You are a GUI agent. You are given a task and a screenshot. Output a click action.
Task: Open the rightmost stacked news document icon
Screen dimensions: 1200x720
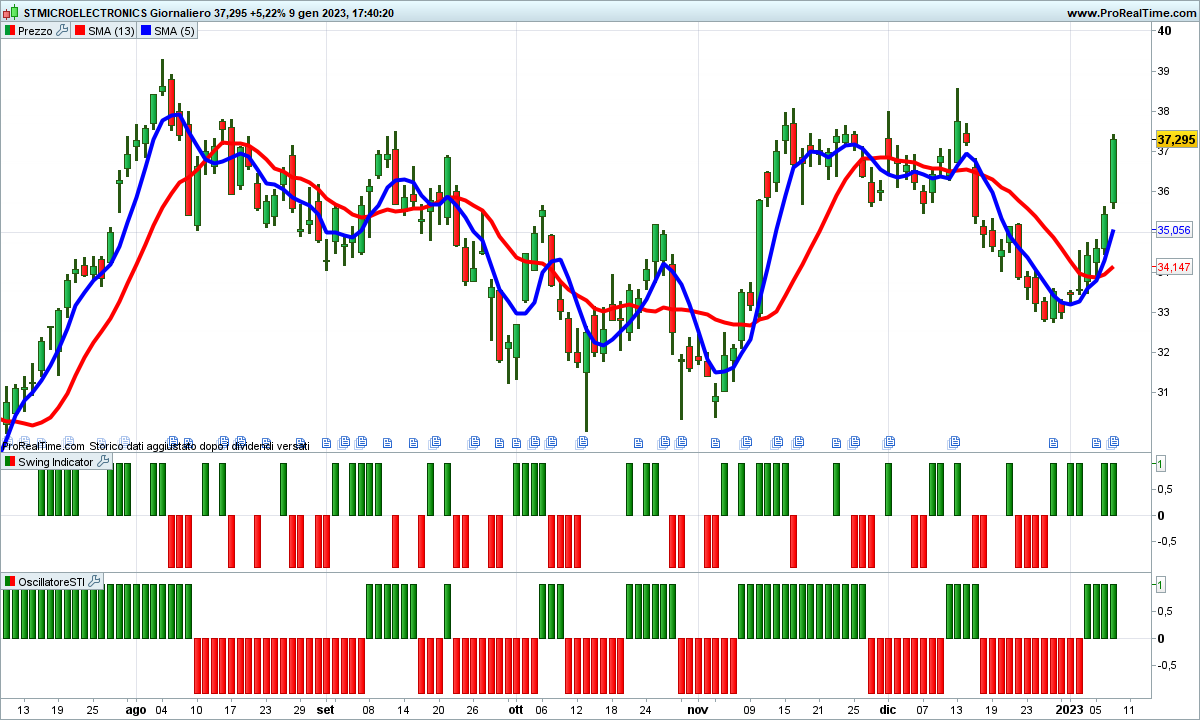(x=1113, y=441)
